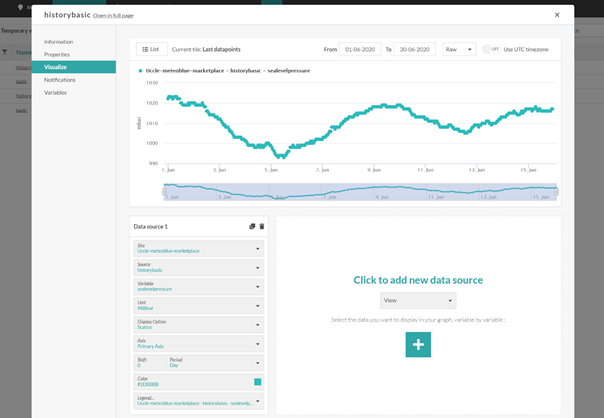Click the color swatch #2DBBBB
The width and height of the screenshot is (604, 418).
258,382
